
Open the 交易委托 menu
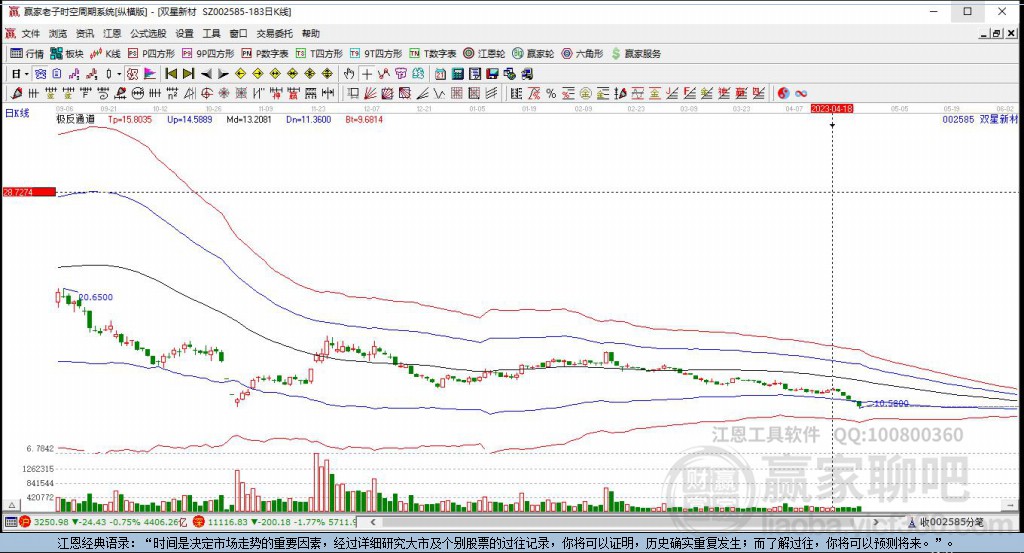click(x=275, y=33)
